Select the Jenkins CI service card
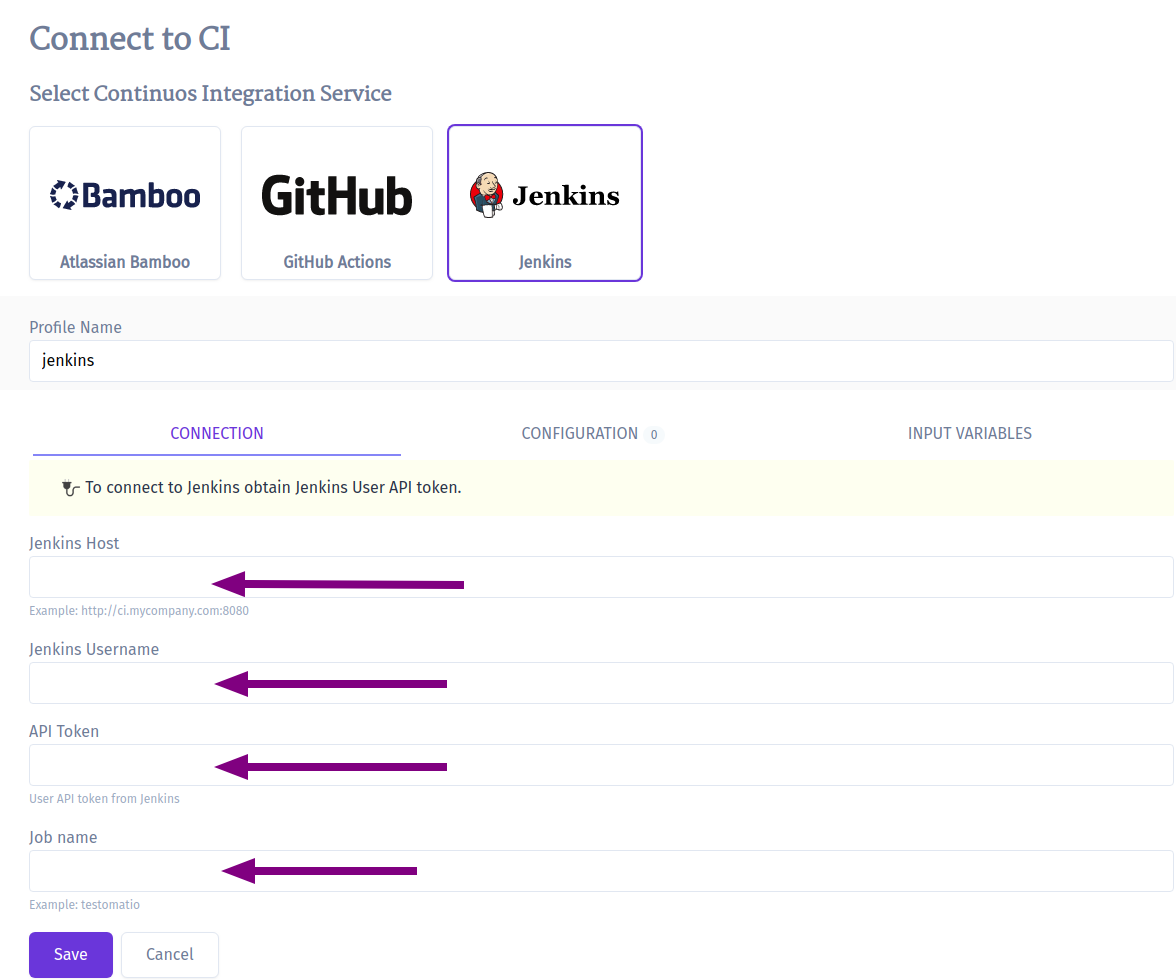 click(x=544, y=203)
